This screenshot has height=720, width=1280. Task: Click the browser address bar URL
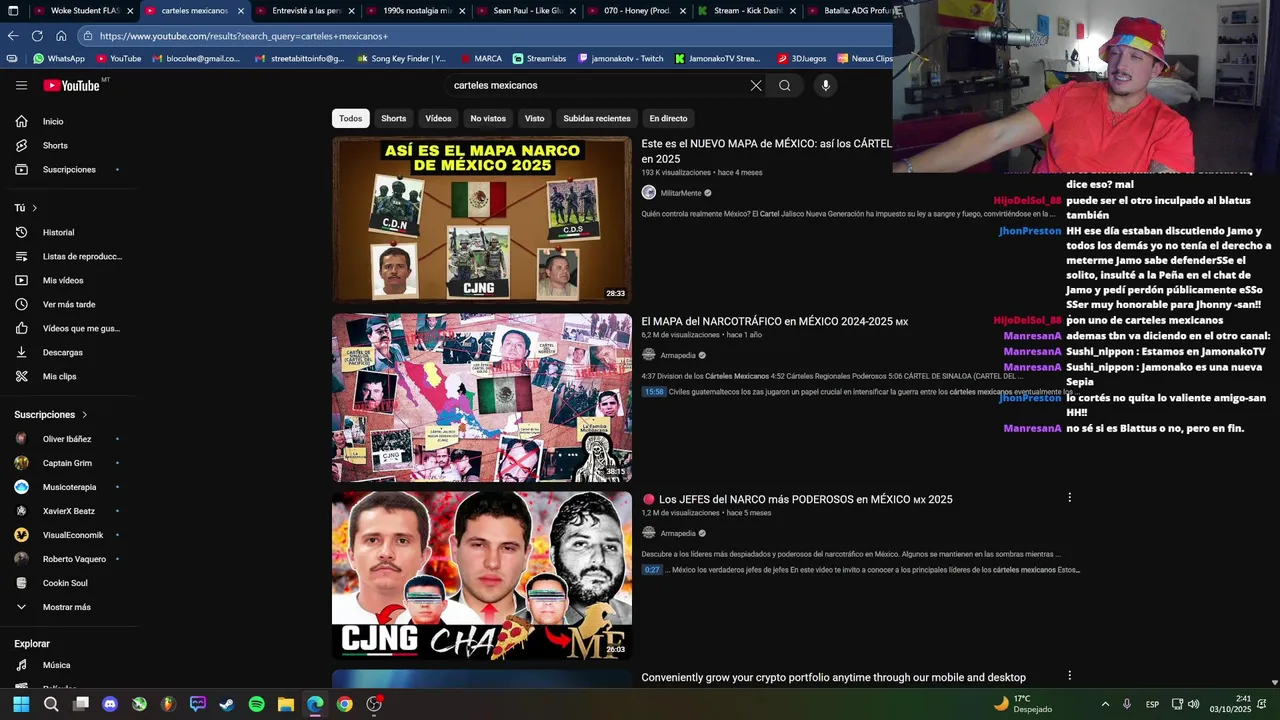point(244,36)
